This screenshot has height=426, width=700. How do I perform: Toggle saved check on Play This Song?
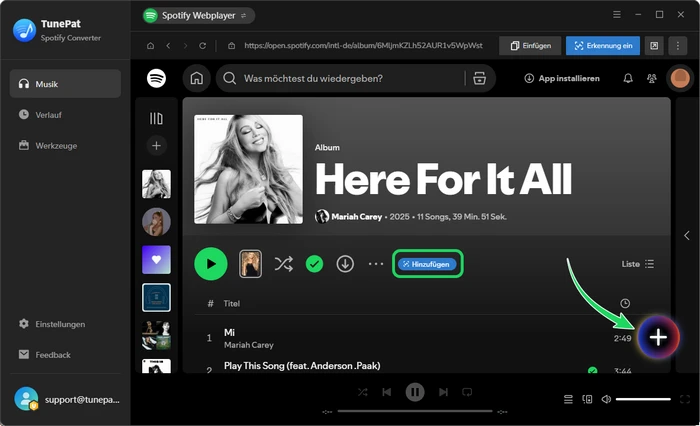pyautogui.click(x=593, y=370)
